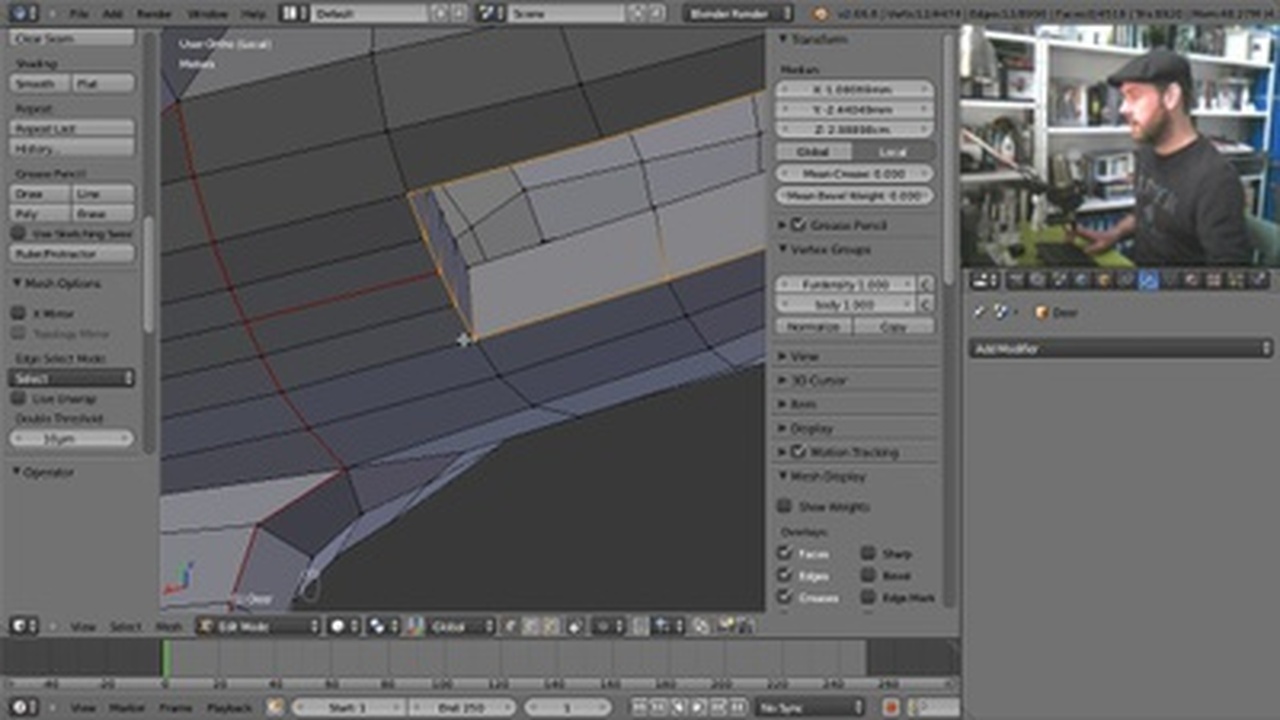Open the Add Modifier dropdown
1280x720 pixels.
(x=1120, y=349)
